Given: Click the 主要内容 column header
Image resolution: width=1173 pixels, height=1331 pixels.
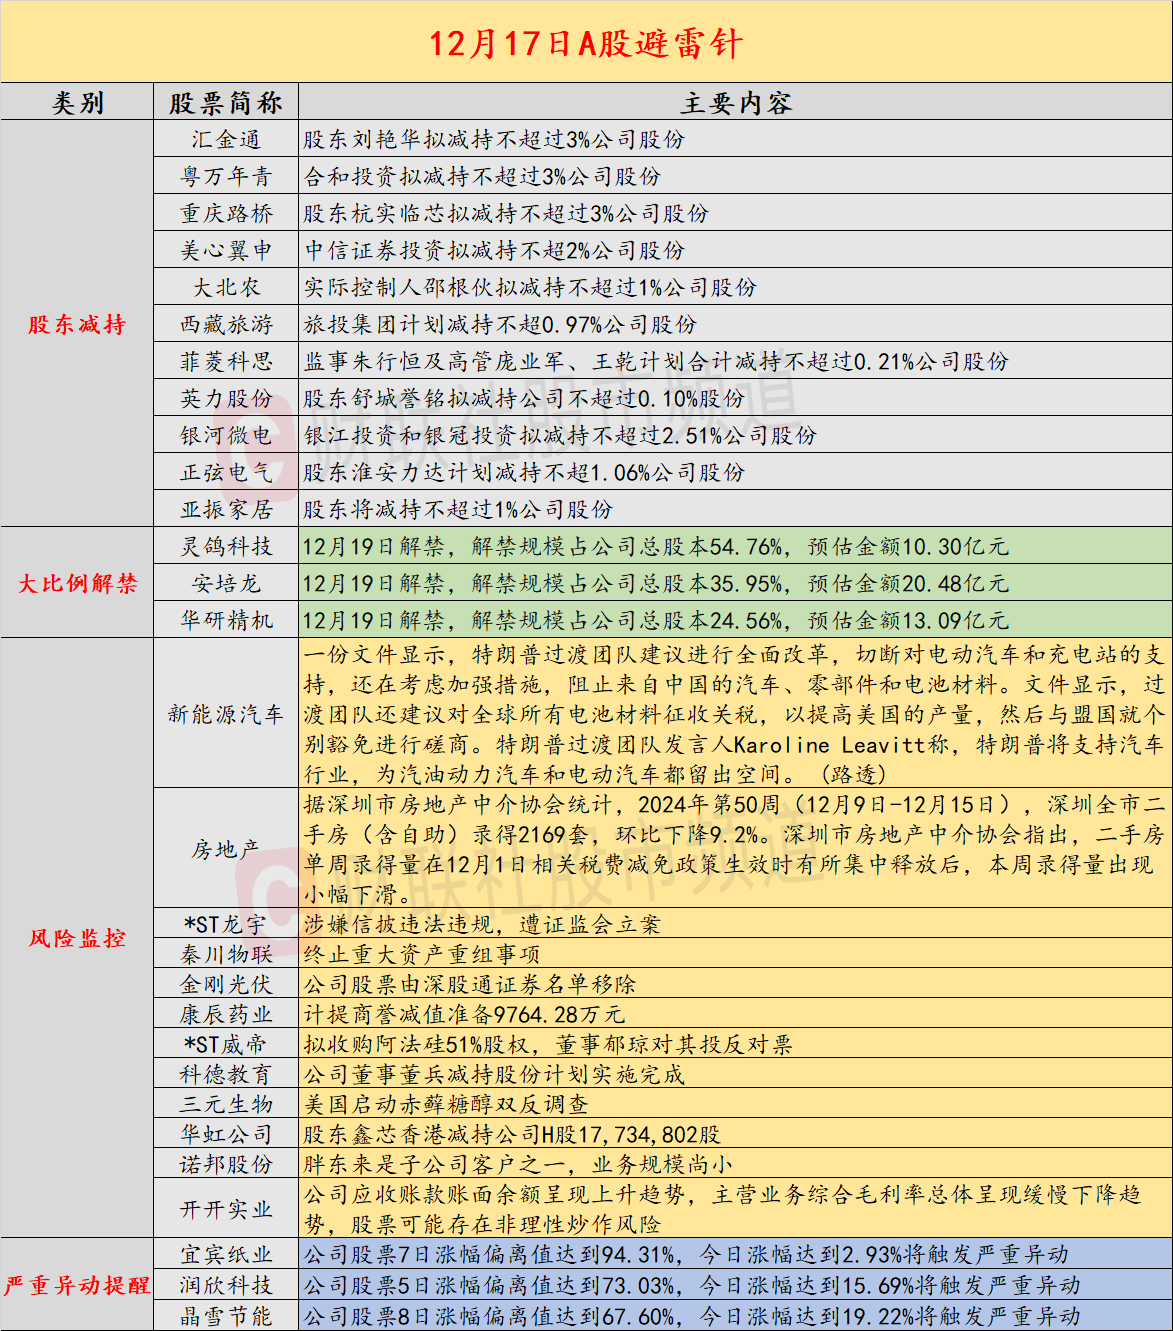Looking at the screenshot, I should [x=735, y=103].
